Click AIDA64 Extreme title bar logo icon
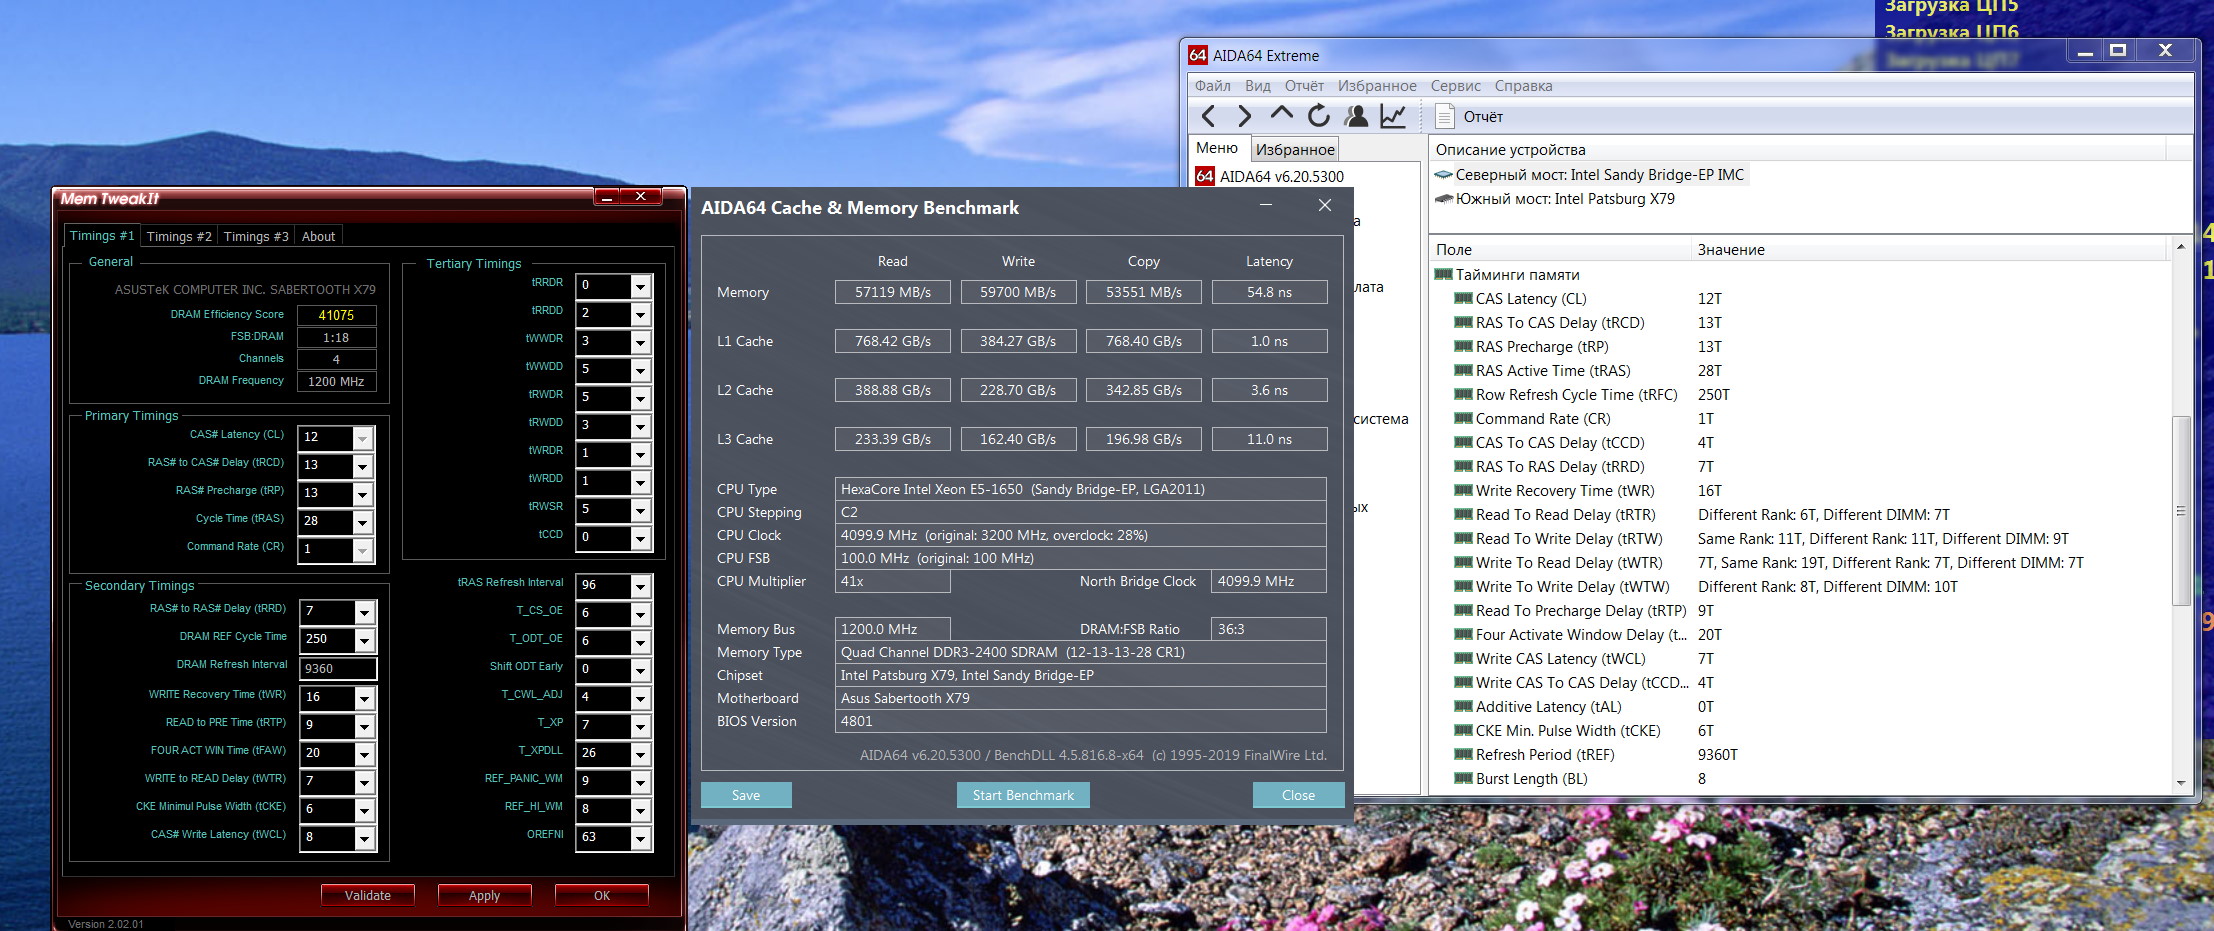The width and height of the screenshot is (2214, 931). click(1197, 55)
